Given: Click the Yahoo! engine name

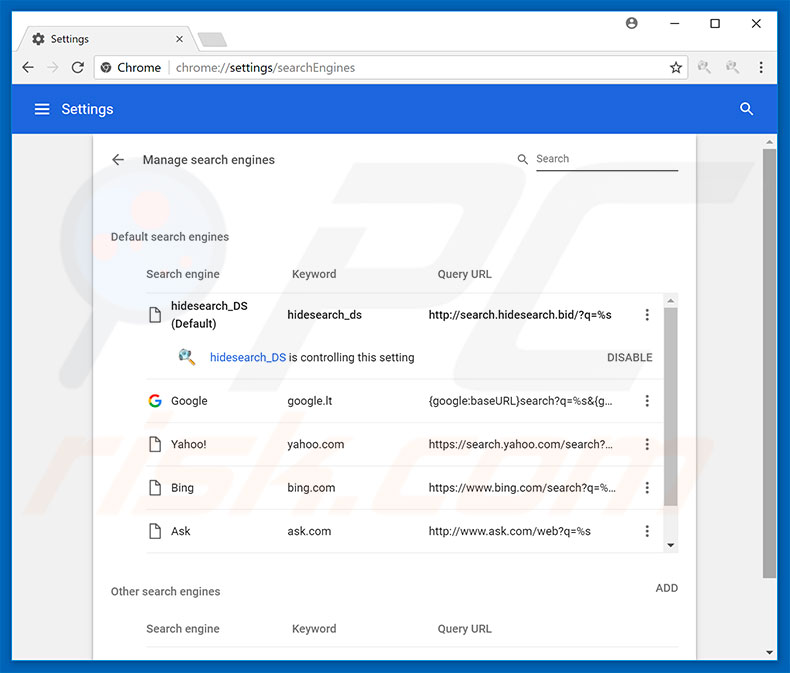Looking at the screenshot, I should click(188, 444).
